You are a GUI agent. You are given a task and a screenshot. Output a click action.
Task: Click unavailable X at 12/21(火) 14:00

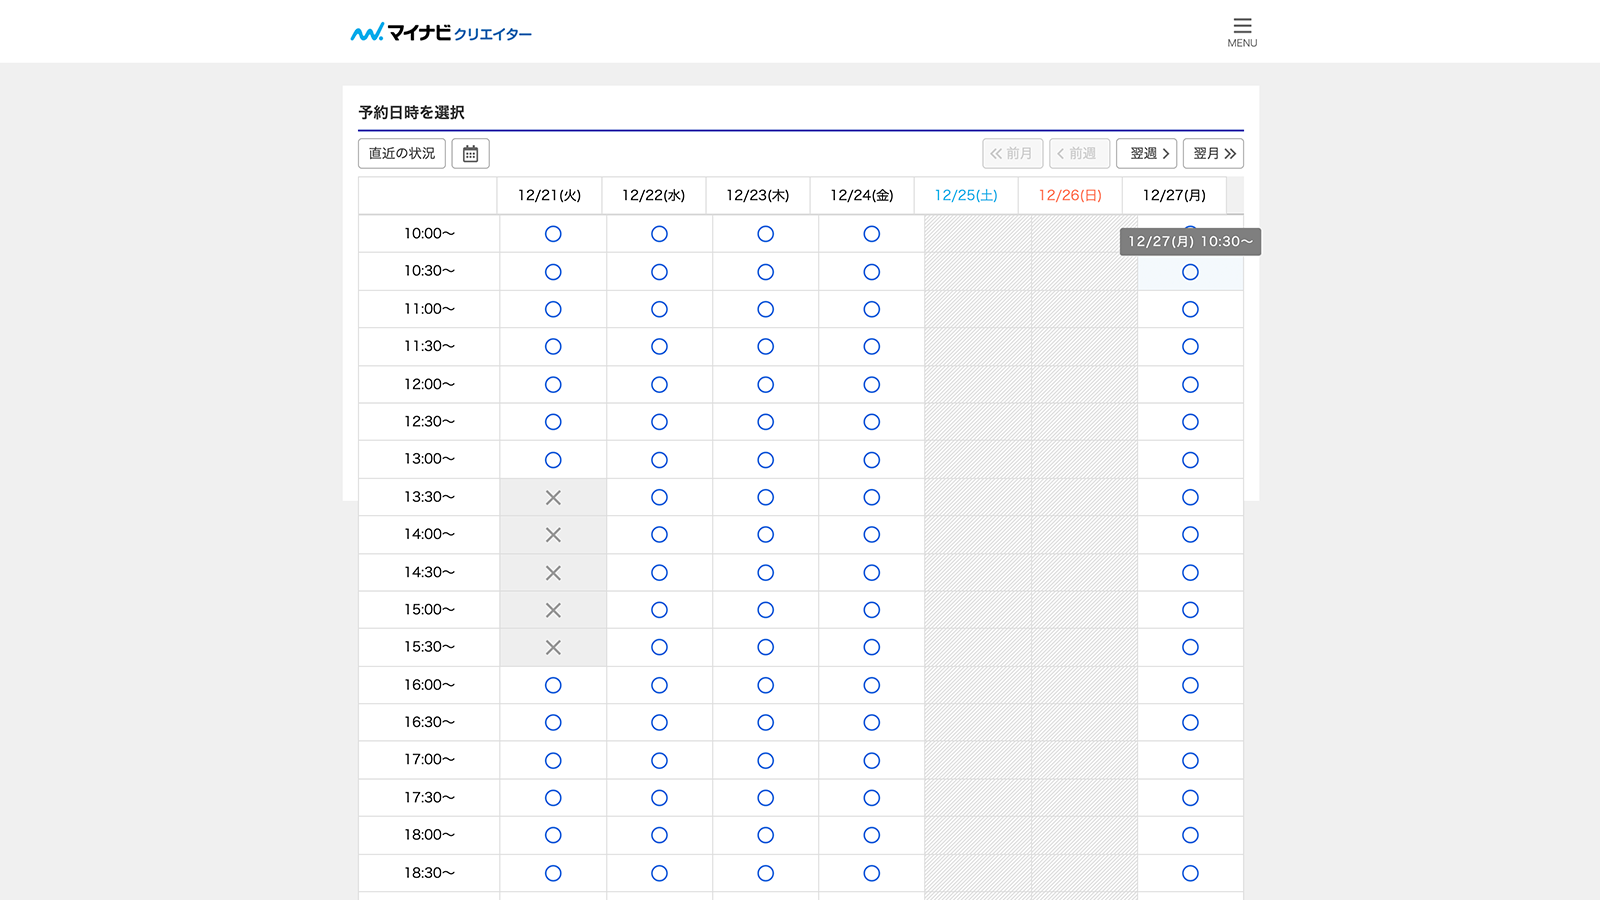[553, 535]
